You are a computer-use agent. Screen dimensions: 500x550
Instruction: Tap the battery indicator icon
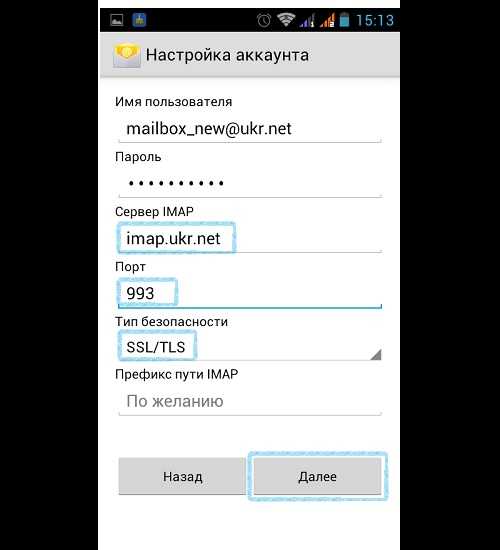pos(345,20)
